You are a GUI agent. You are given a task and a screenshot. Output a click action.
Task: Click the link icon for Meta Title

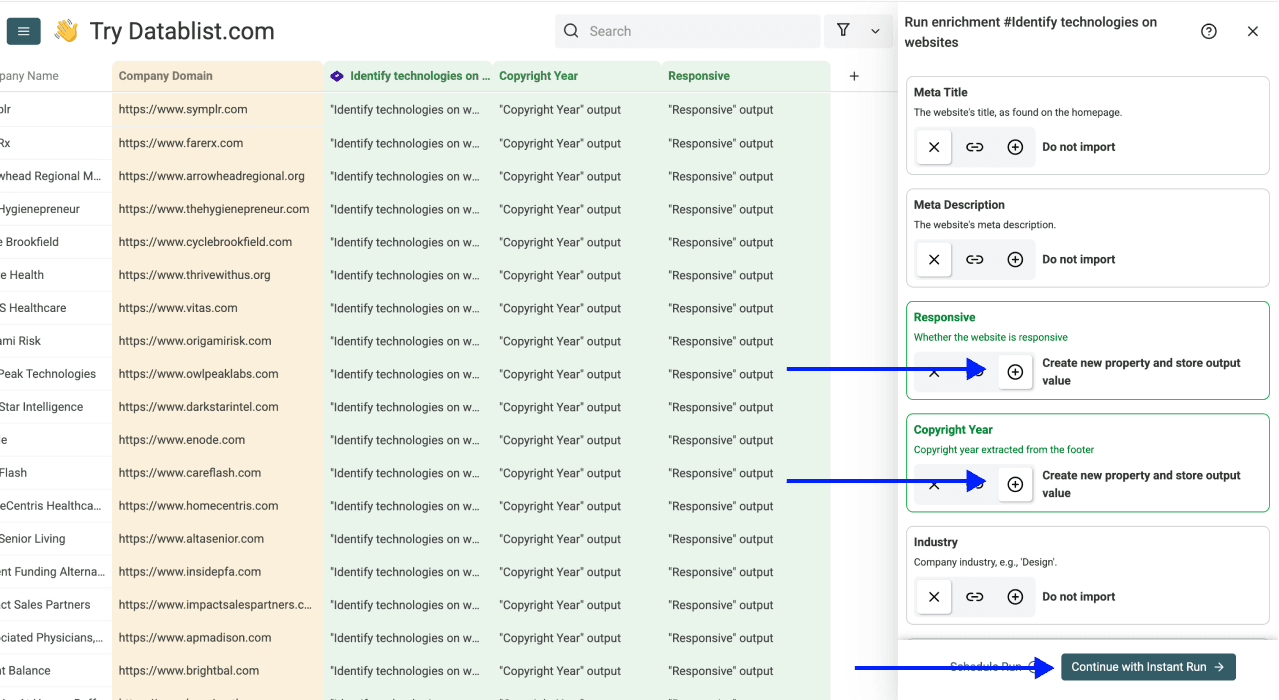tap(974, 147)
